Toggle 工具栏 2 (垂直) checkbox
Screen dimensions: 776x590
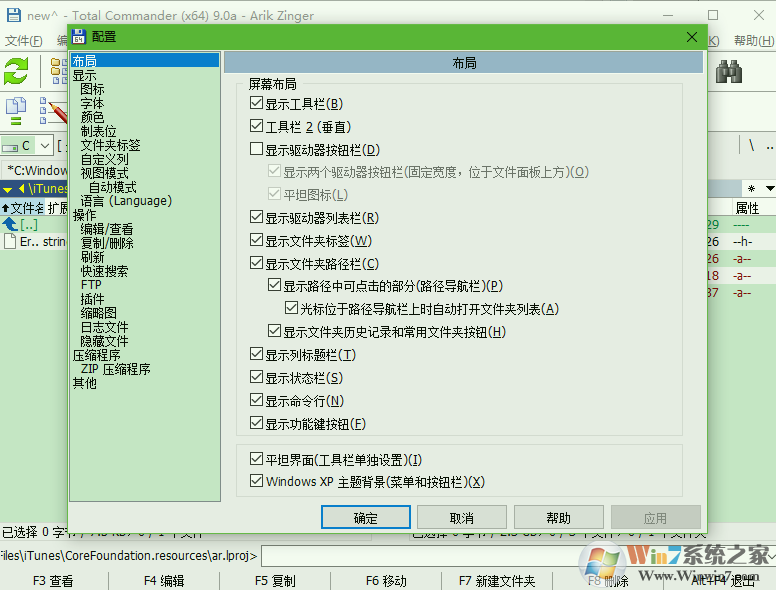tap(256, 126)
